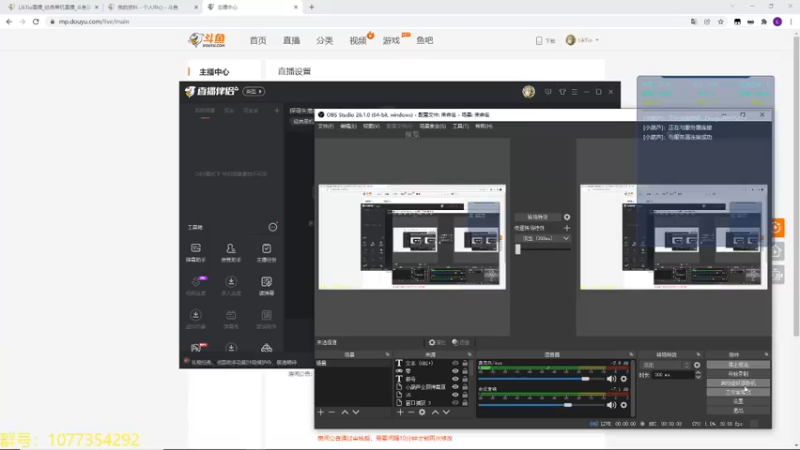
Task: Open Settings from the OBS controls panel
Action: pyautogui.click(x=738, y=402)
